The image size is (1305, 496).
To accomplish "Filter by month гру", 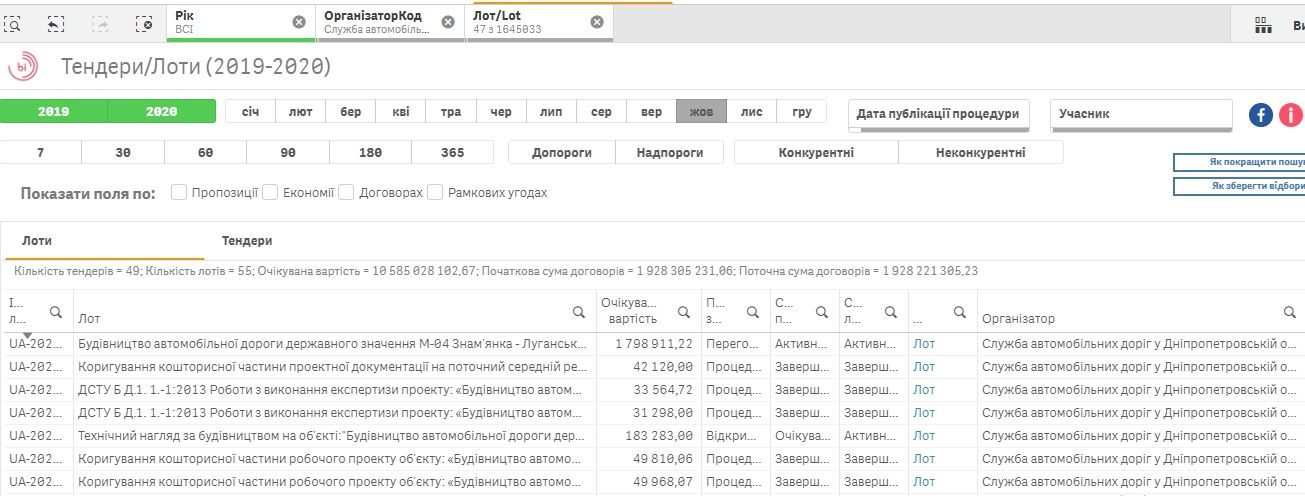I will point(802,111).
